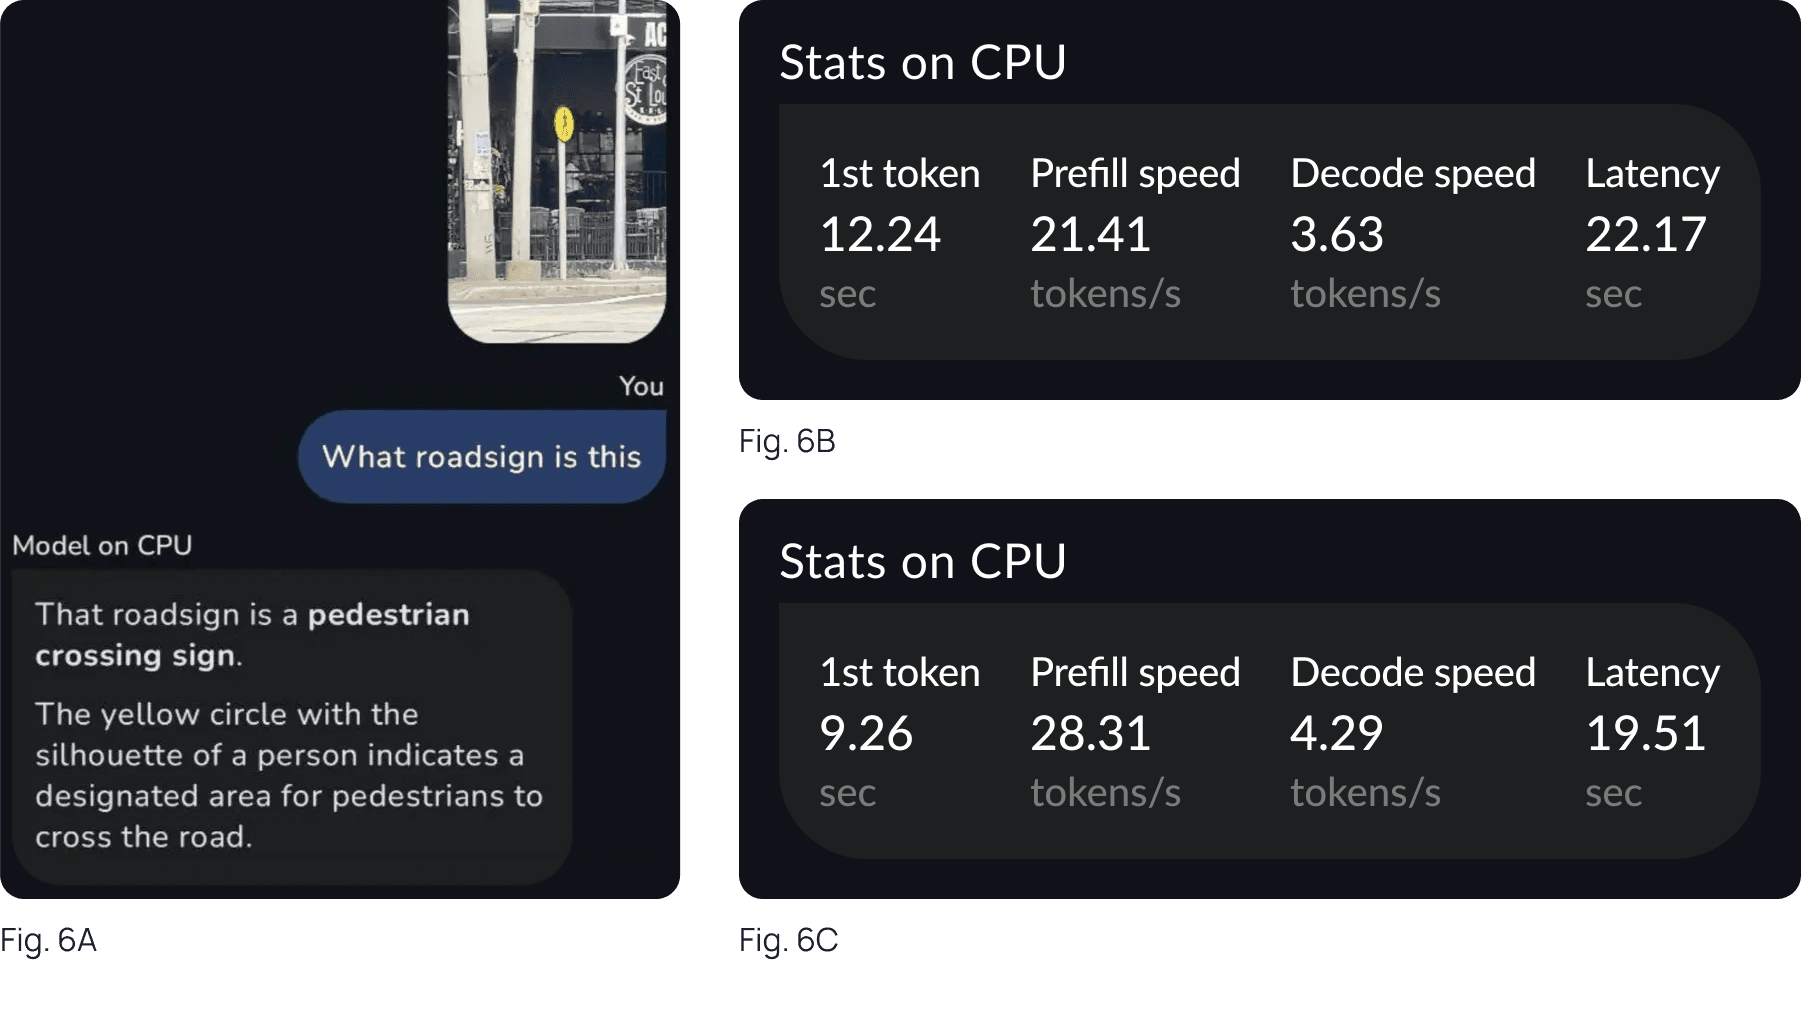Viewport: 1802px width, 1011px height.
Task: Click the Fig. 6A caption
Action: click(x=50, y=939)
